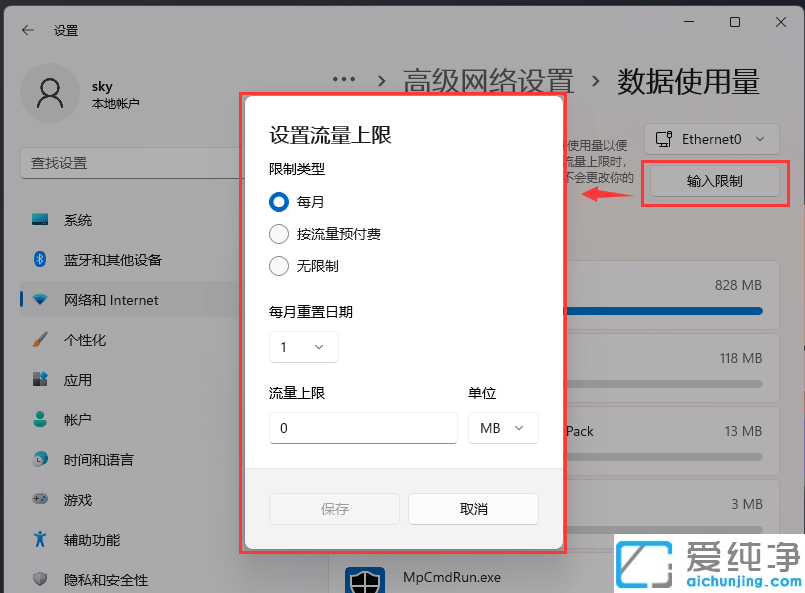This screenshot has height=593, width=805.
Task: Click the 取消 button
Action: 473,509
